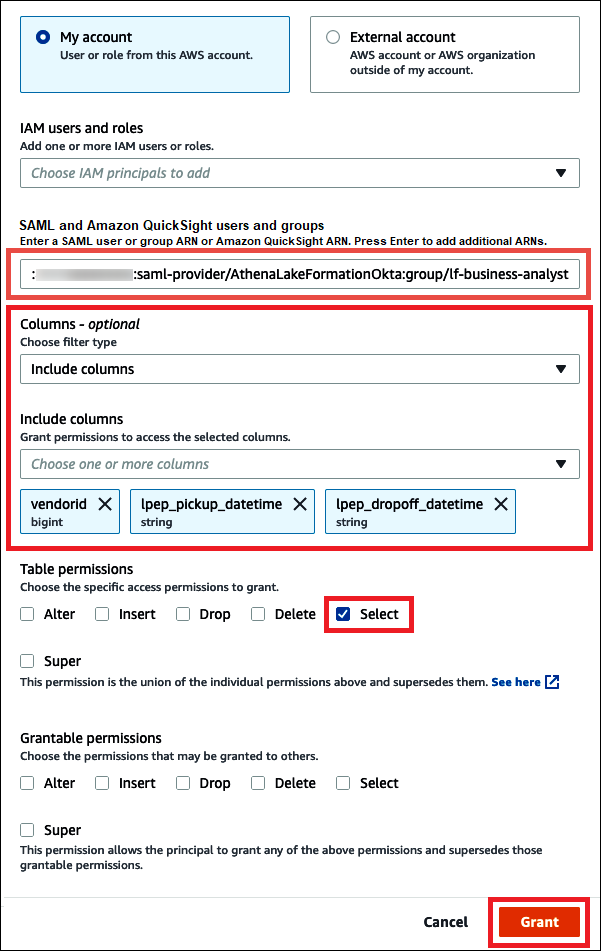This screenshot has width=601, height=951.
Task: Open the Choose IAM principals dropdown
Action: [300, 172]
